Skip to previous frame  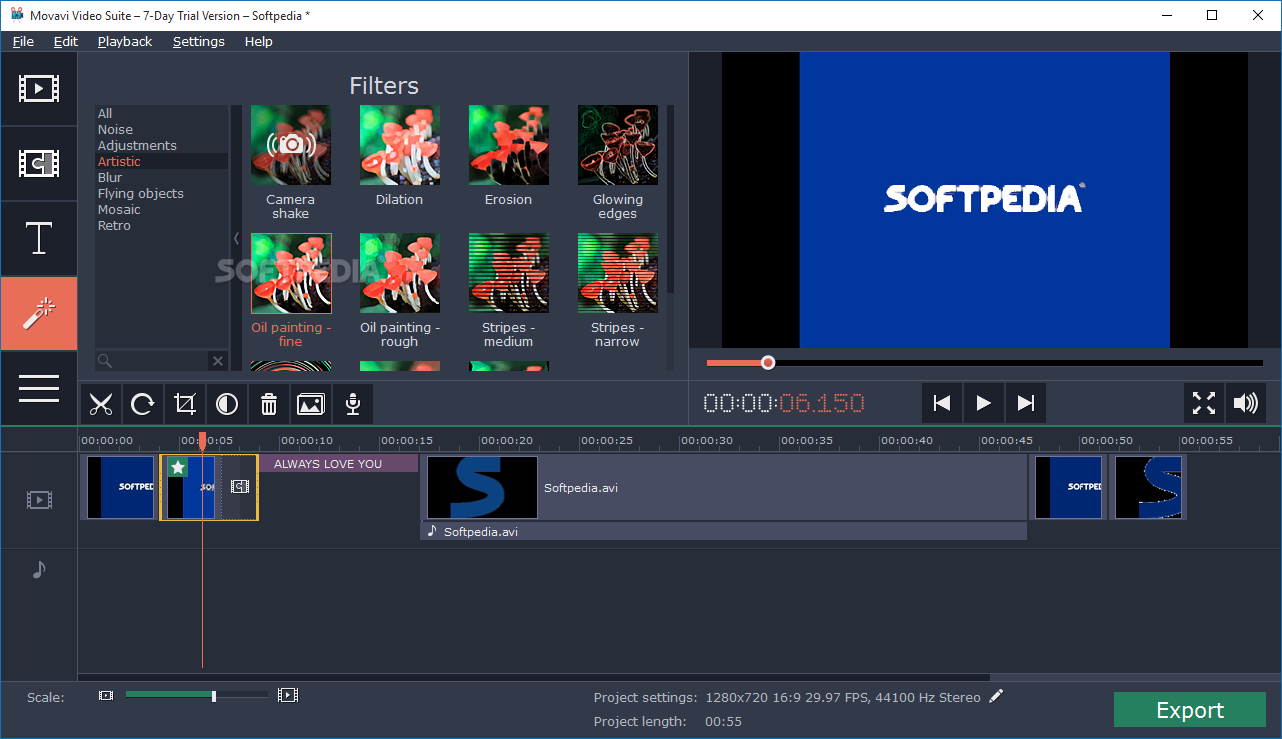(942, 403)
